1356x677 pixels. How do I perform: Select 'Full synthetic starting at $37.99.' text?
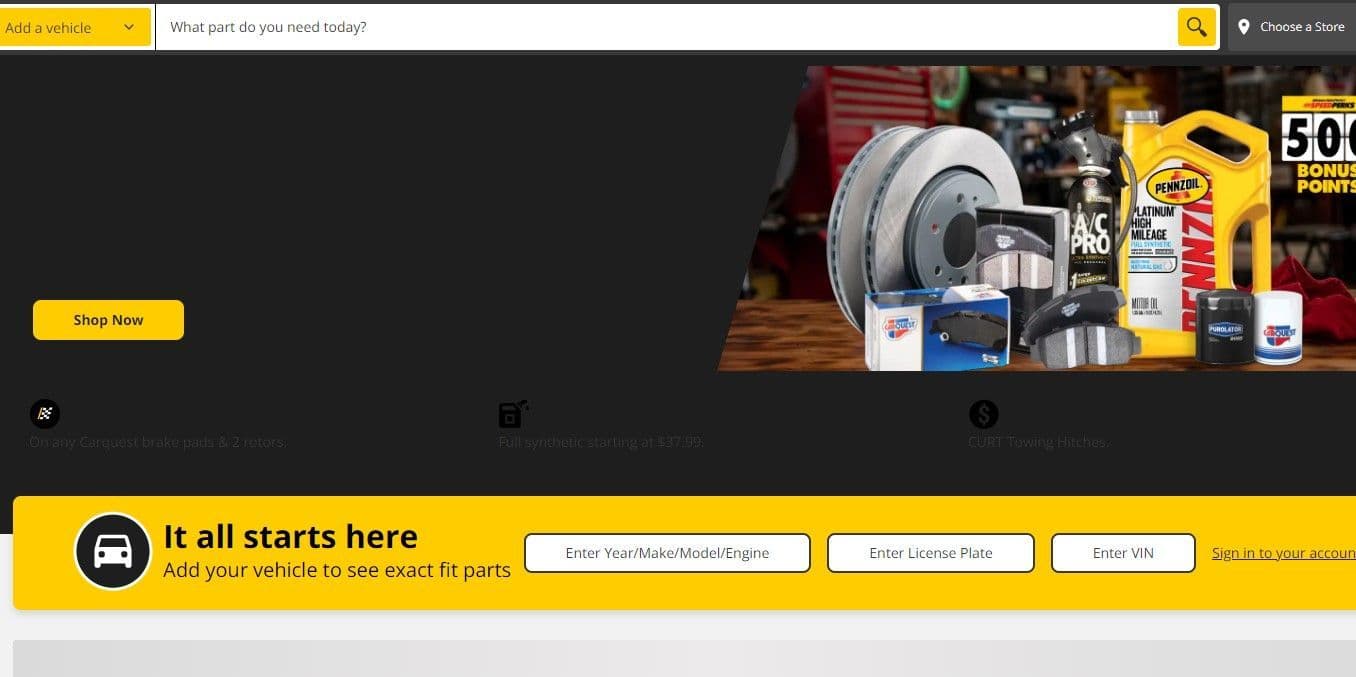click(x=601, y=442)
